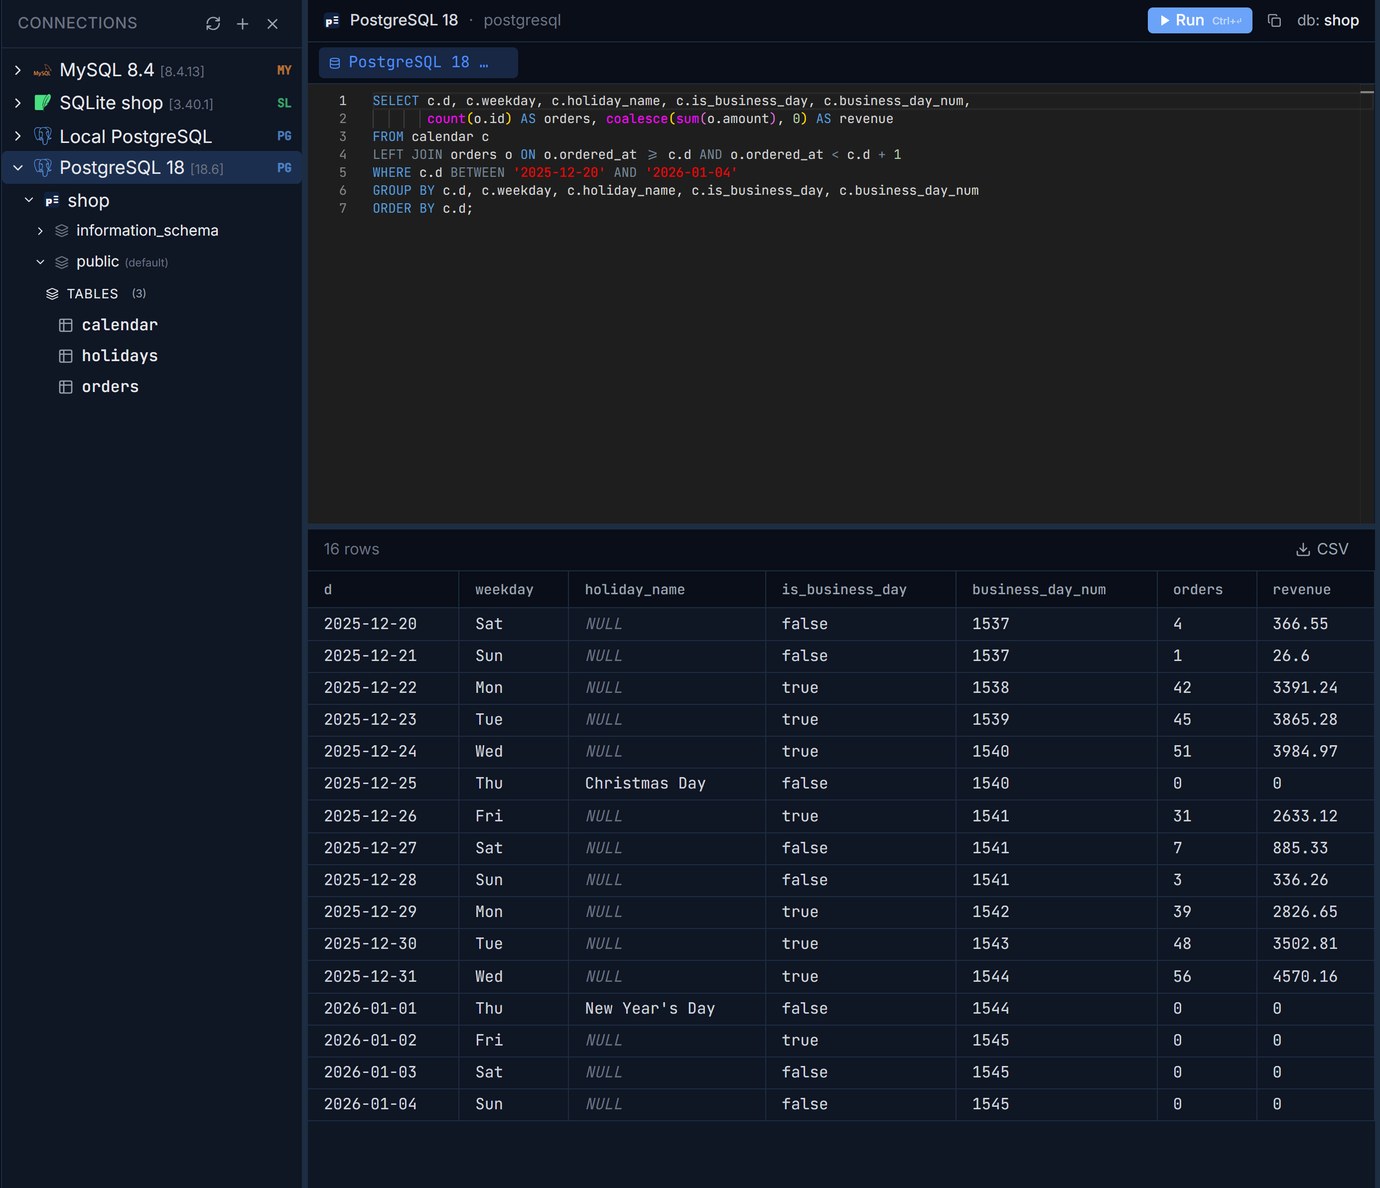Click the holidays table grid icon
The width and height of the screenshot is (1380, 1188).
click(x=66, y=356)
